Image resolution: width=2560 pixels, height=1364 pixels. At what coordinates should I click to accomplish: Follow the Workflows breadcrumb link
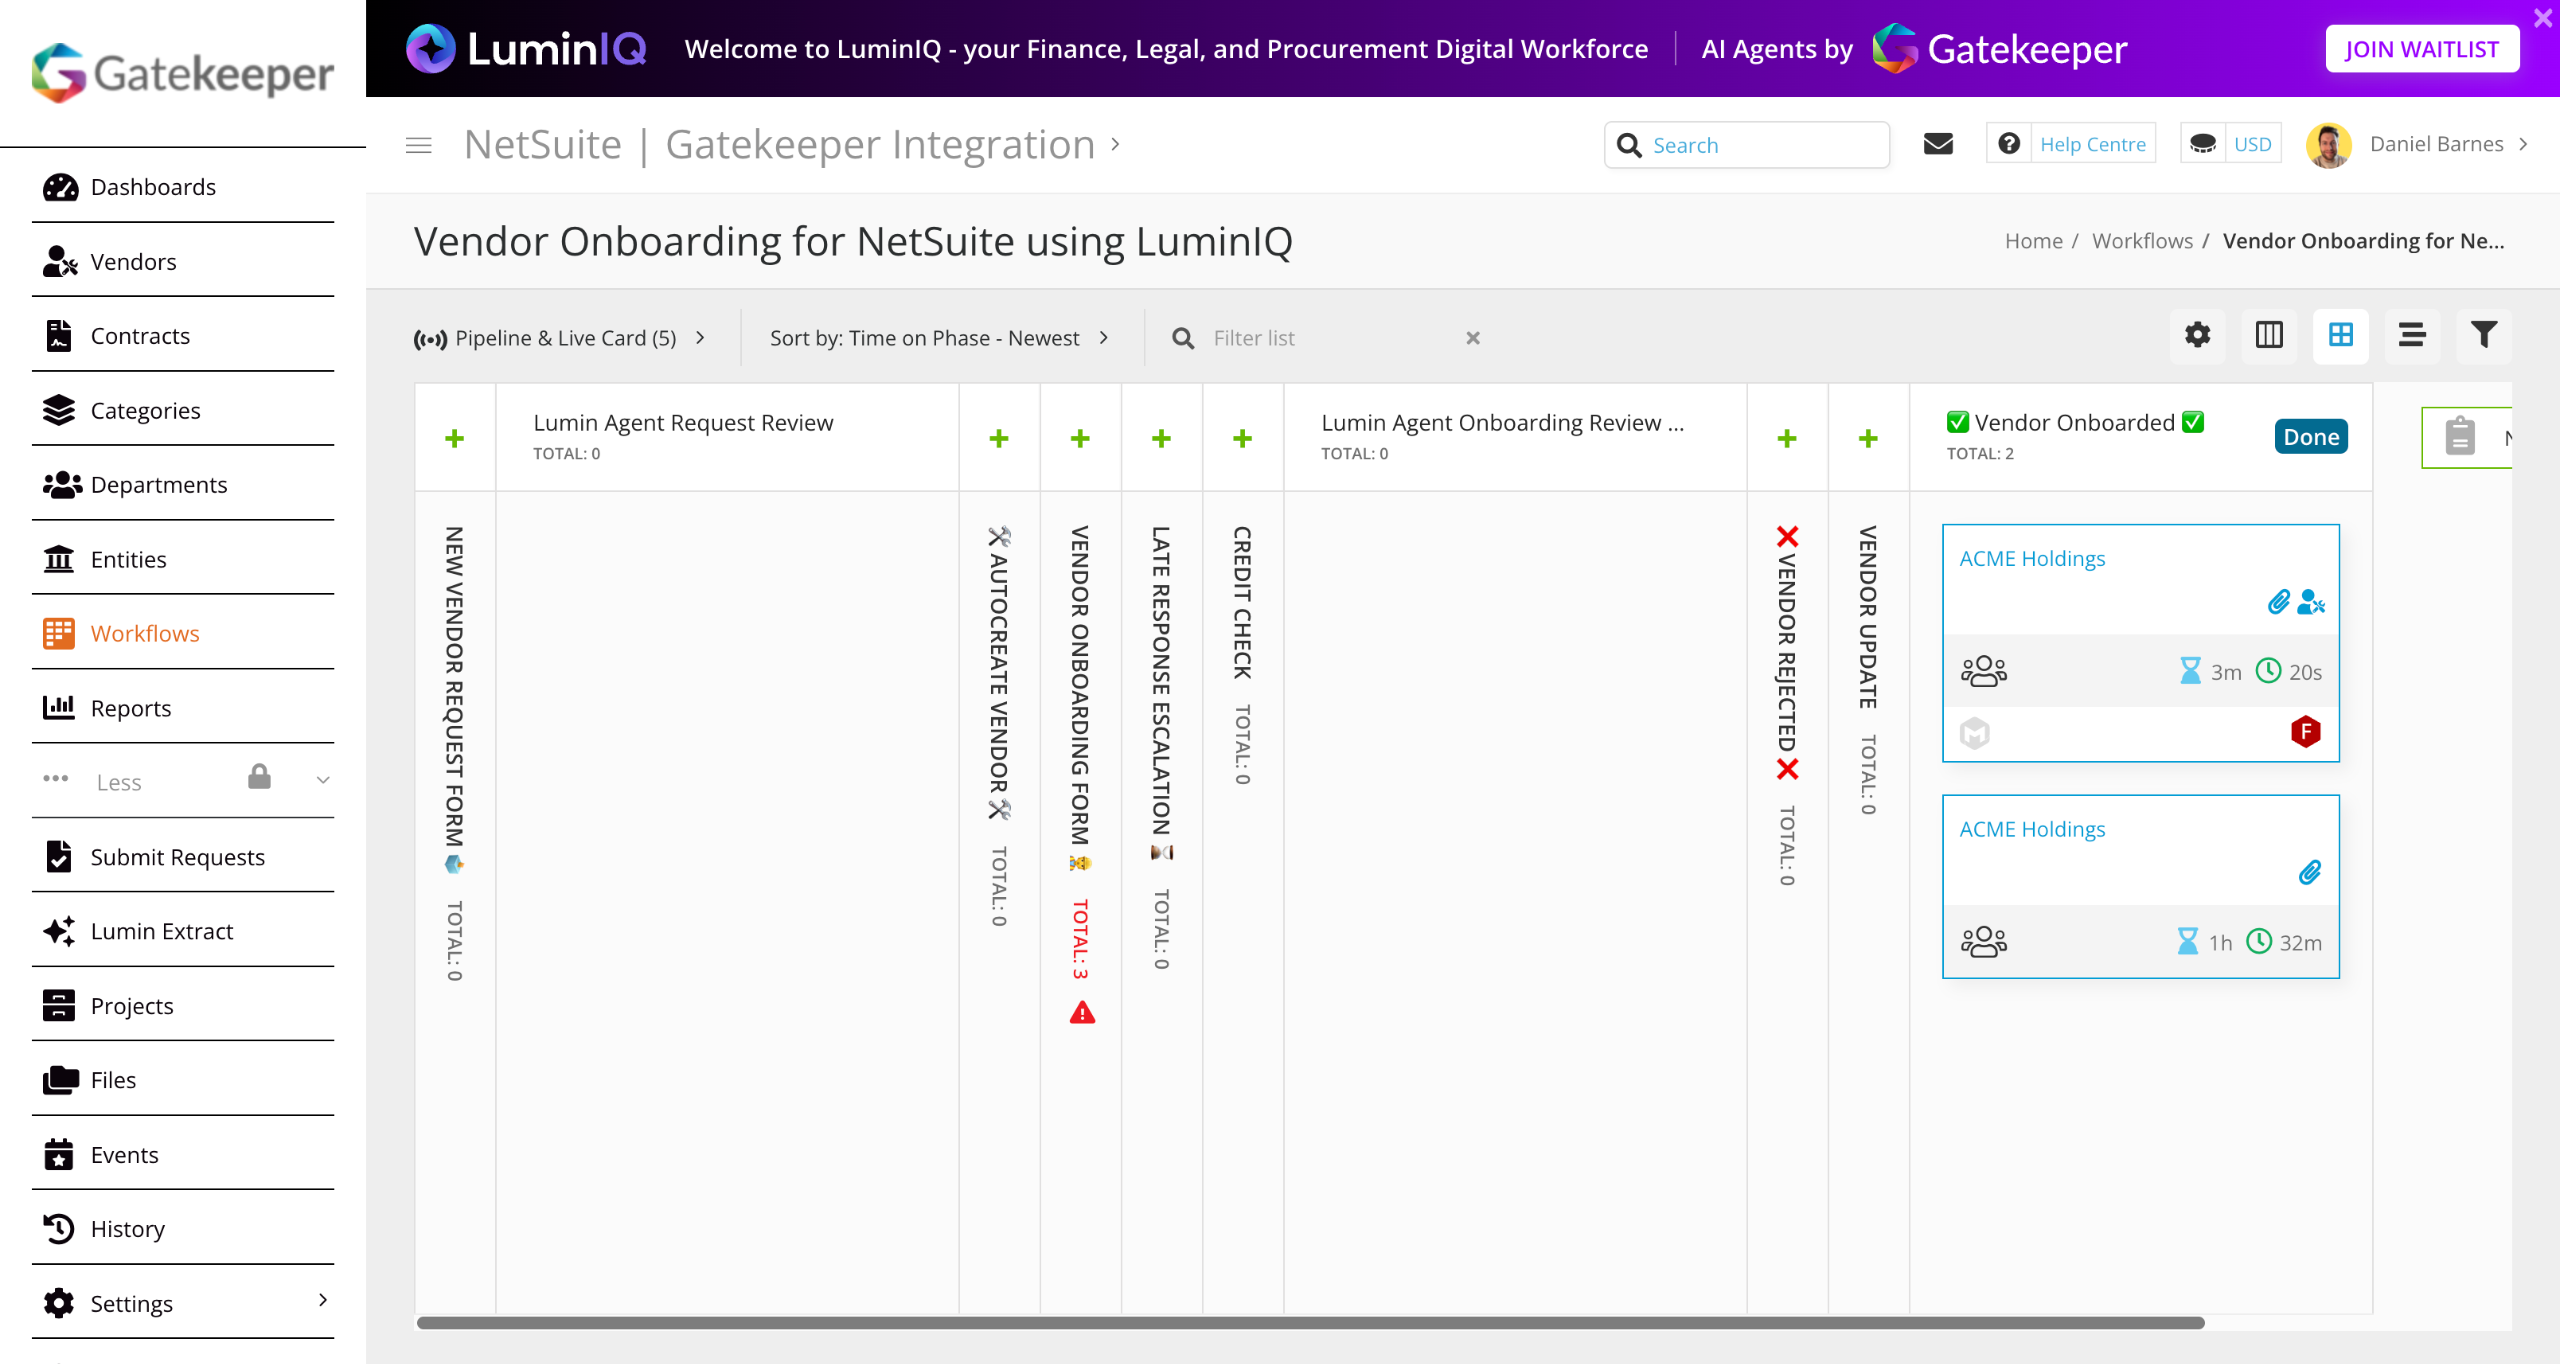pos(2142,241)
